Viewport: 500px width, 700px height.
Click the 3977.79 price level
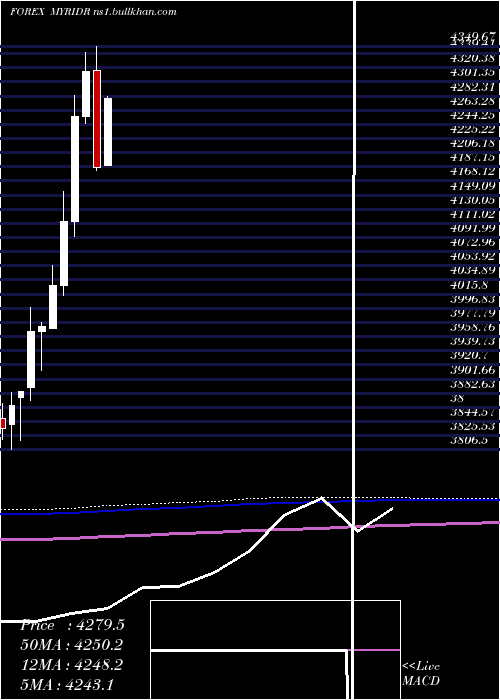click(473, 313)
